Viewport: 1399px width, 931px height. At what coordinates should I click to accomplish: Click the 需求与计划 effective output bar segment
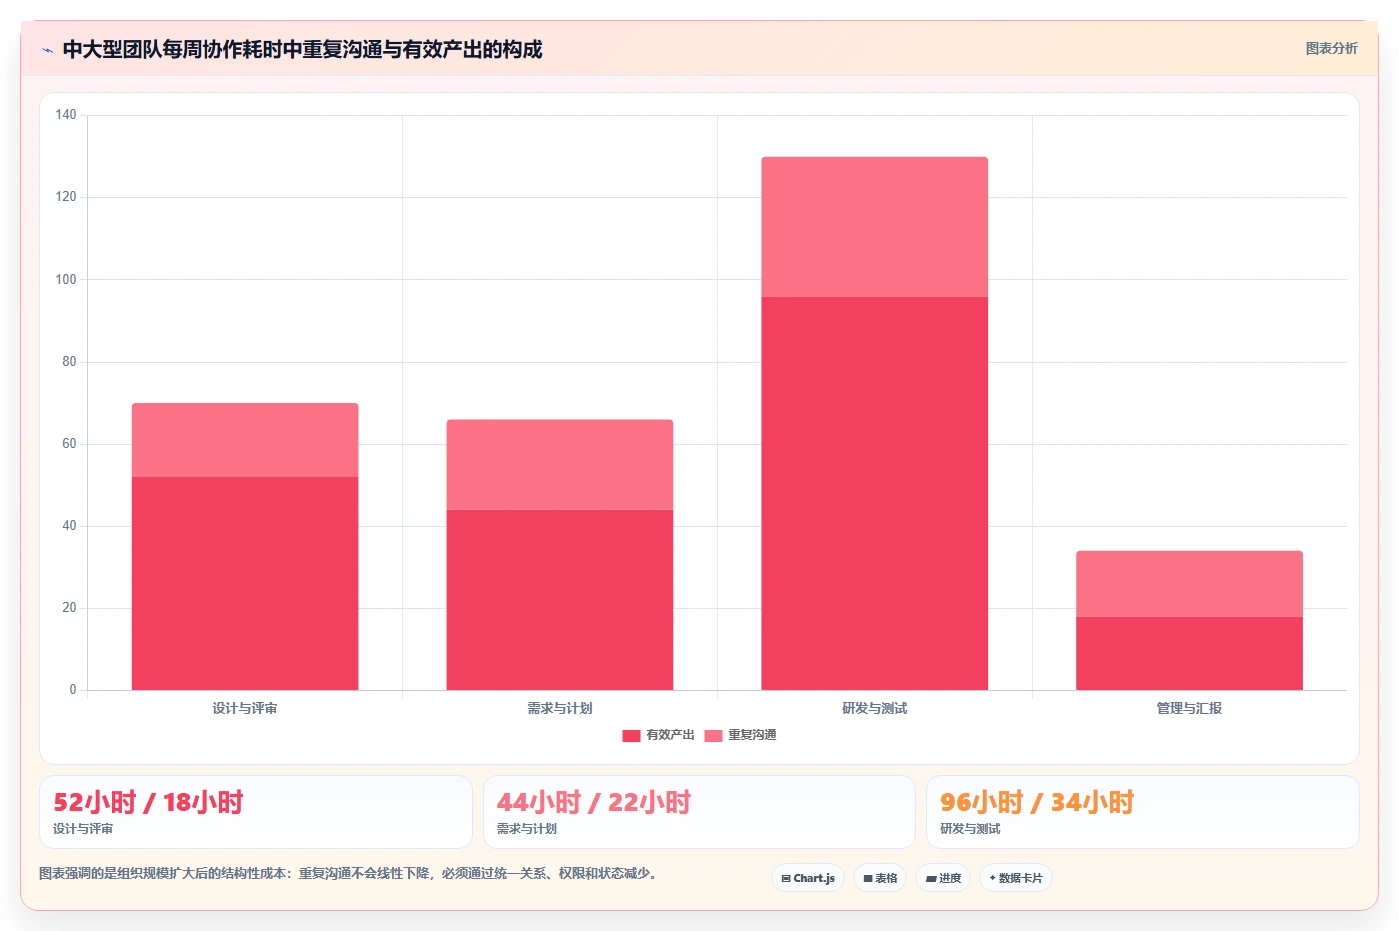click(x=560, y=600)
